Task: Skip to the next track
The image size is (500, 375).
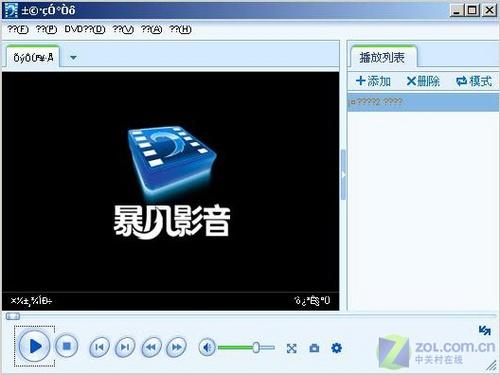Action: pyautogui.click(x=125, y=347)
